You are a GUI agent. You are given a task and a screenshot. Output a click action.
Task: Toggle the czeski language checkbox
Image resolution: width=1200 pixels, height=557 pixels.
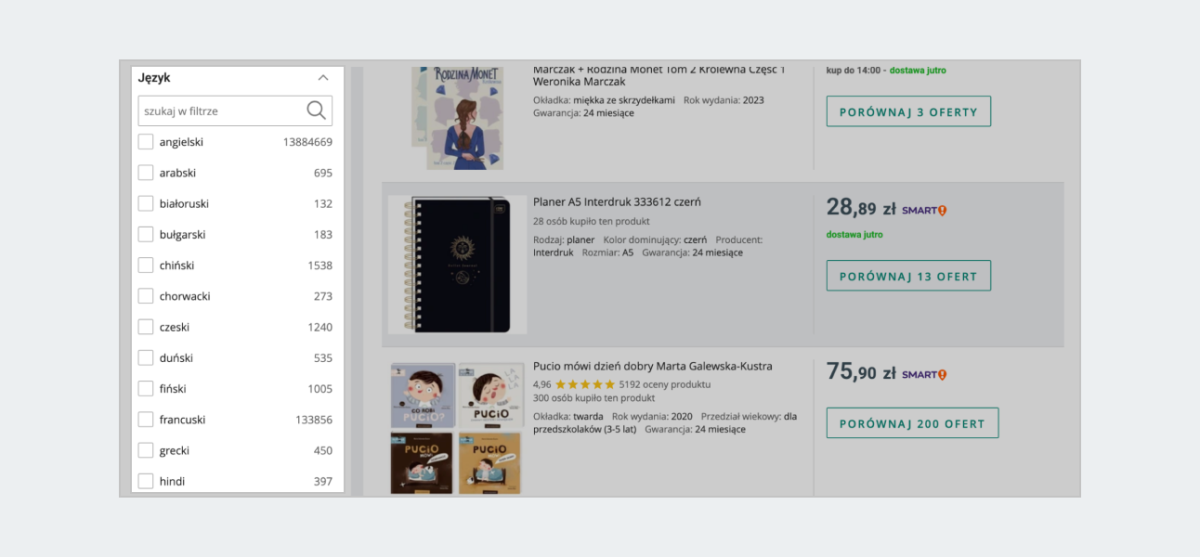click(x=146, y=327)
